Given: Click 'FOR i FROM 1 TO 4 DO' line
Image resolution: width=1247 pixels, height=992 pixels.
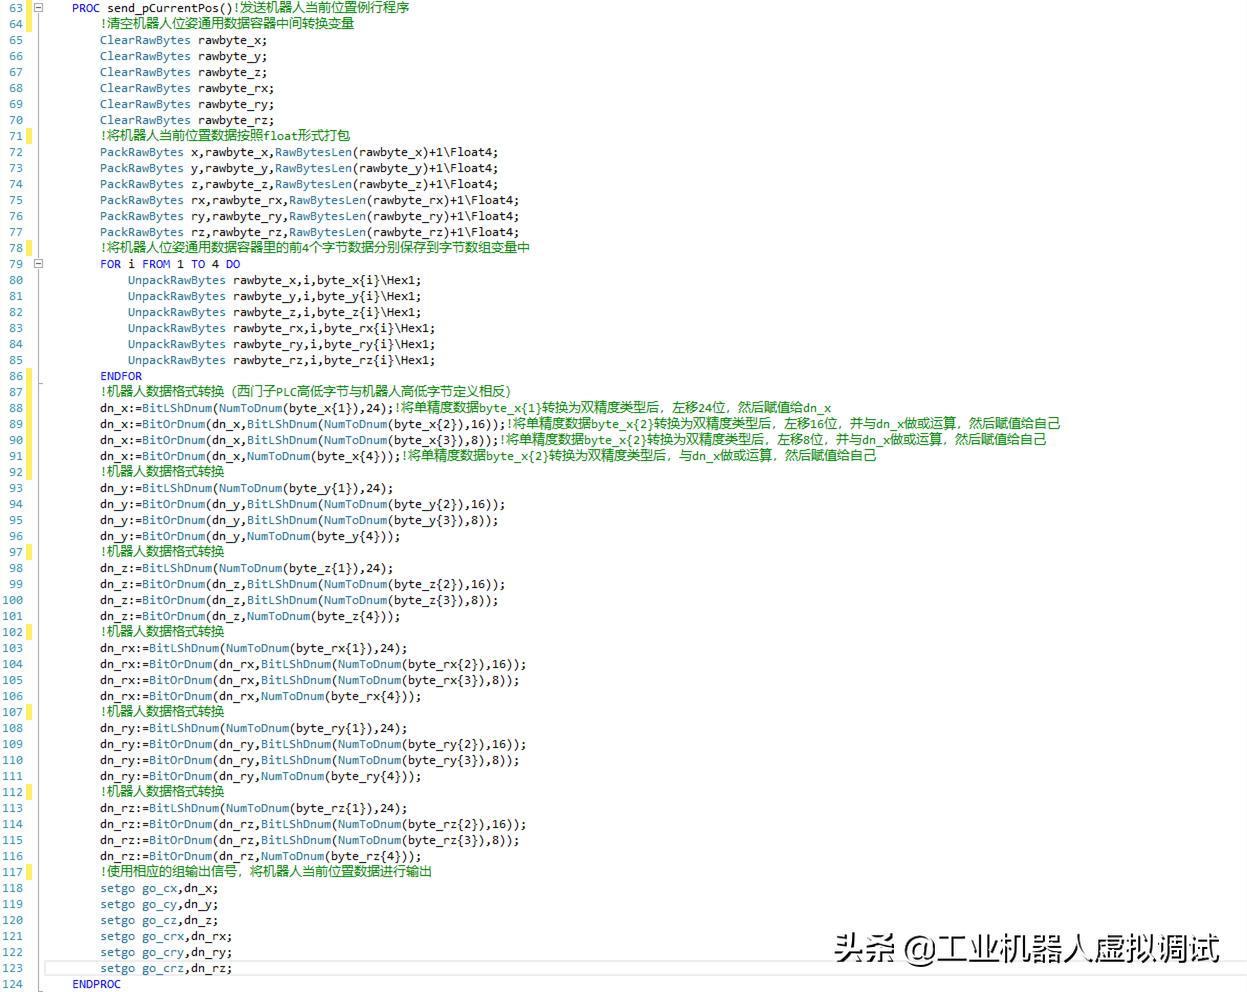Looking at the screenshot, I should pos(170,264).
